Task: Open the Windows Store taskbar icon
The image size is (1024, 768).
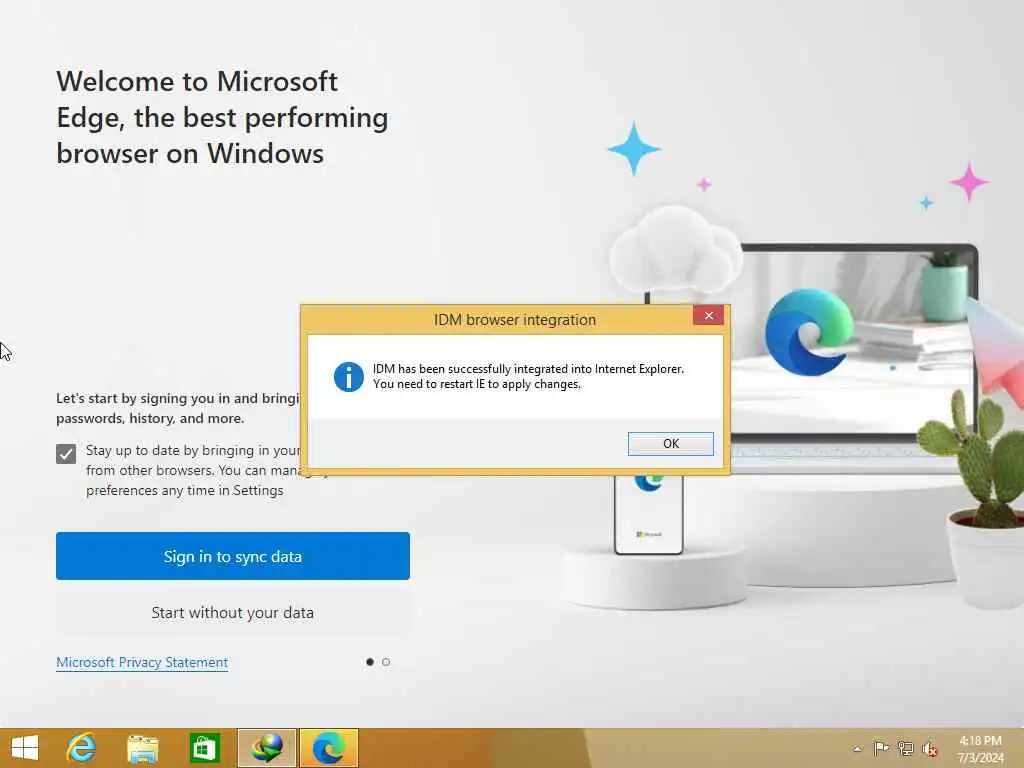Action: (204, 748)
